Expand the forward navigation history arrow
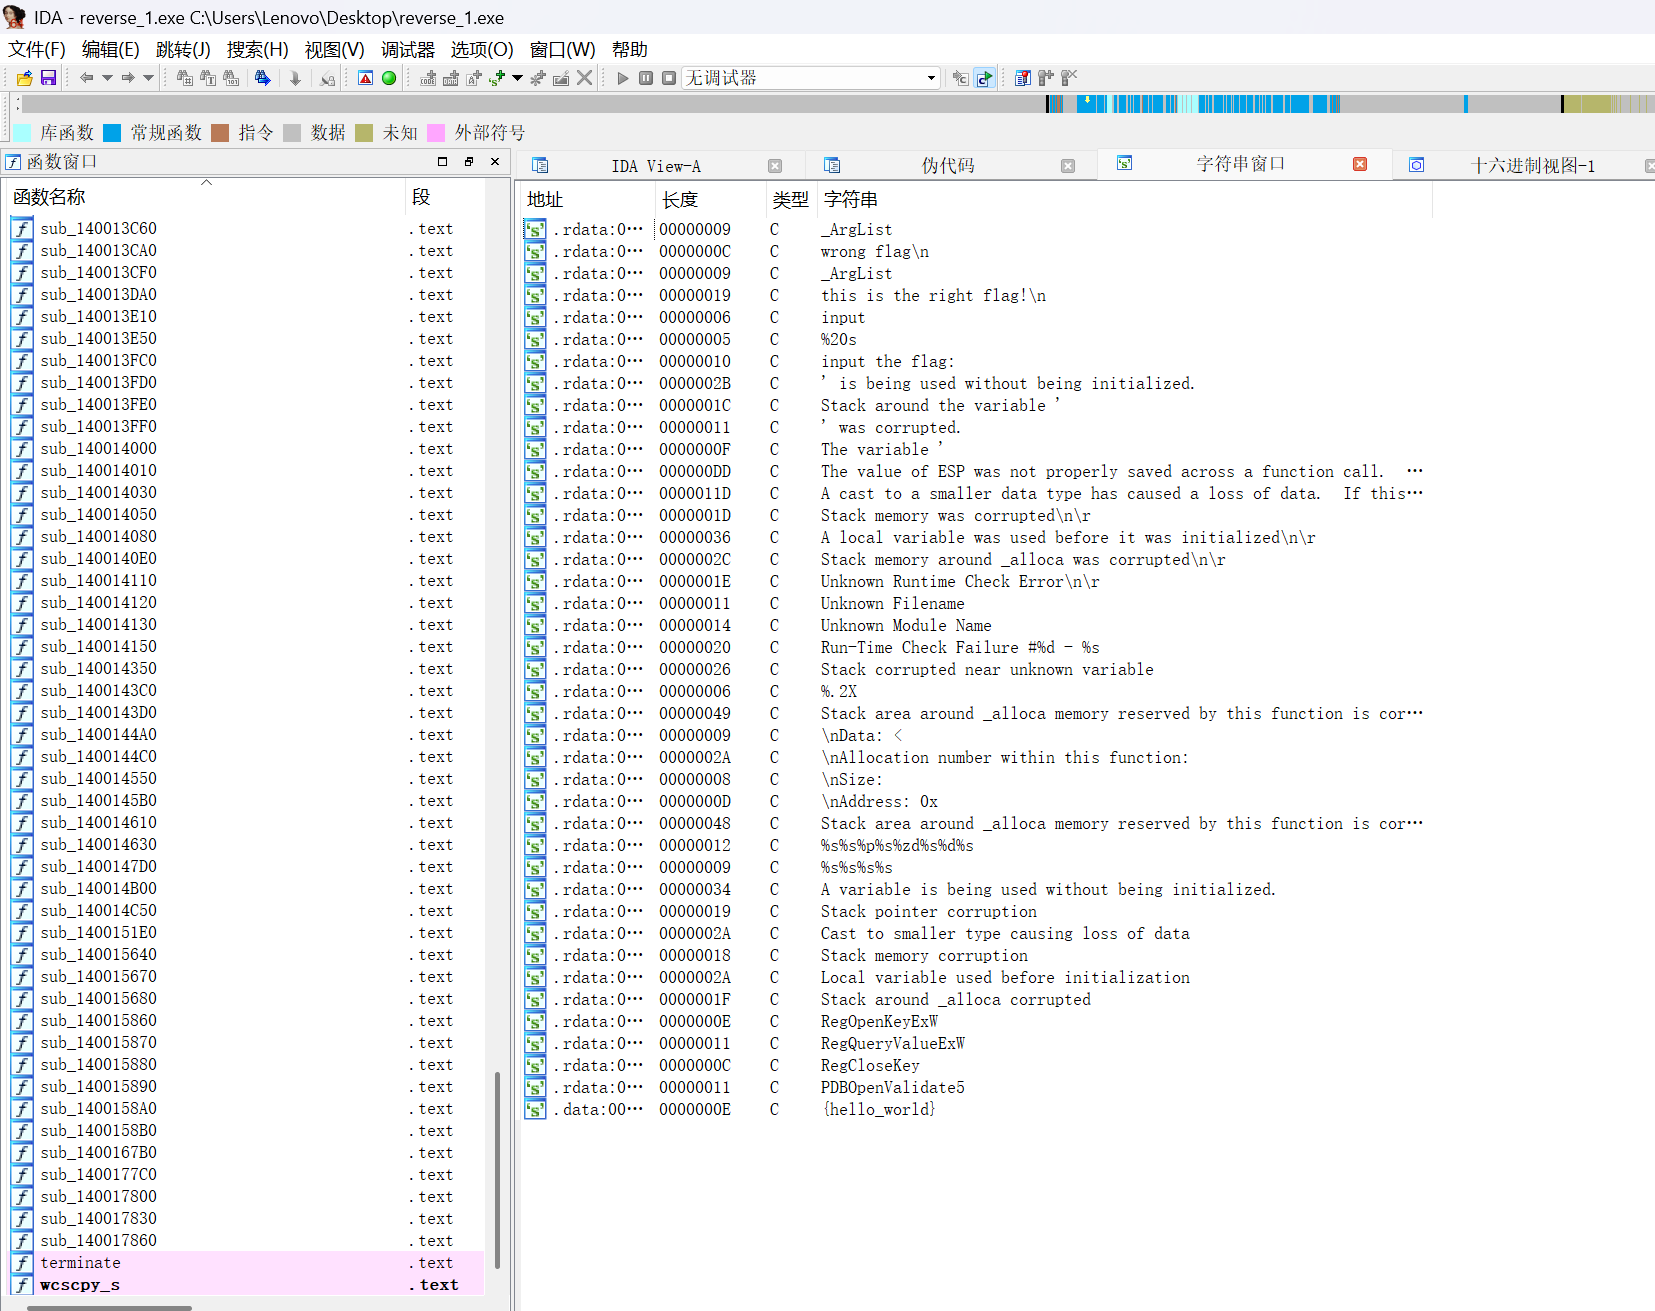Screen dimensions: 1655x1311 coord(149,78)
